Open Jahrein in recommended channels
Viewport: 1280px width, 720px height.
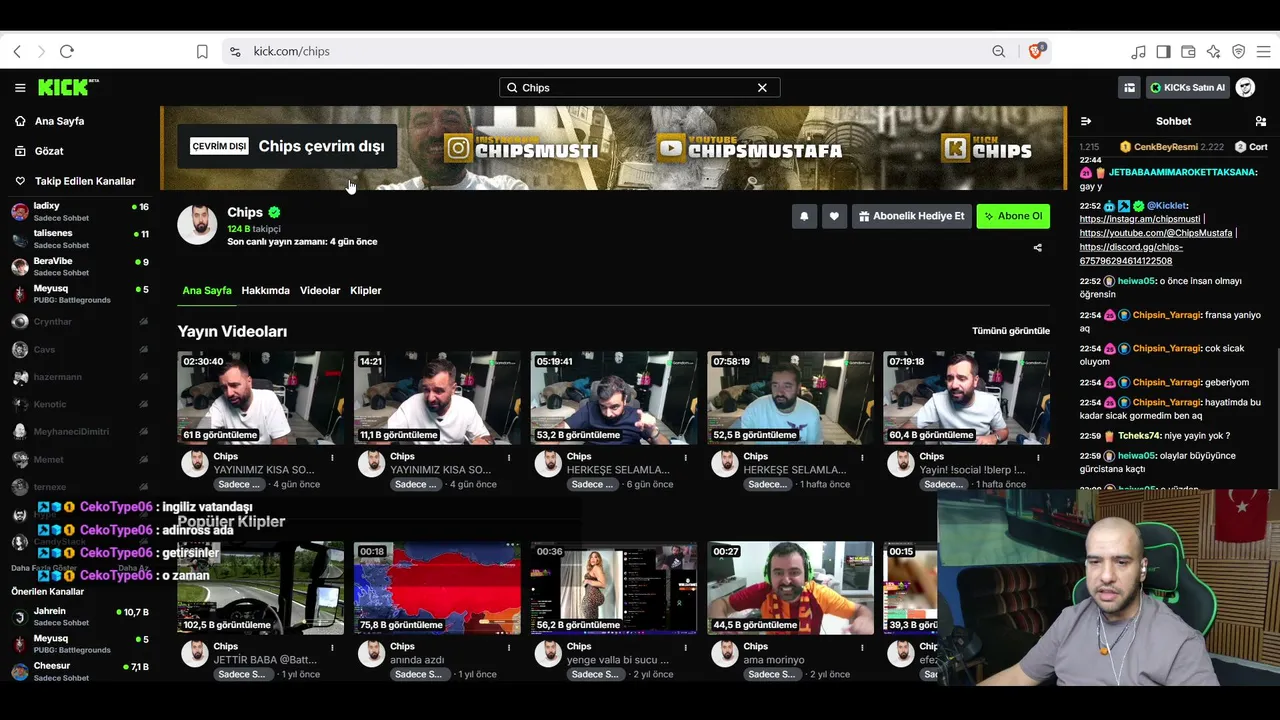click(x=80, y=616)
